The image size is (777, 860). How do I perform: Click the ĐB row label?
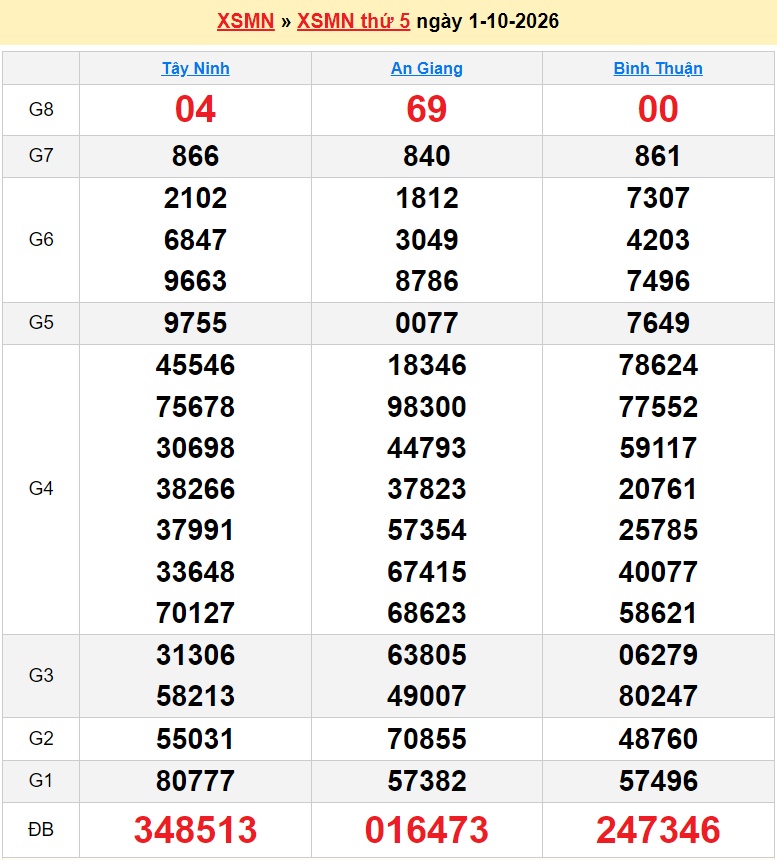[x=41, y=830]
